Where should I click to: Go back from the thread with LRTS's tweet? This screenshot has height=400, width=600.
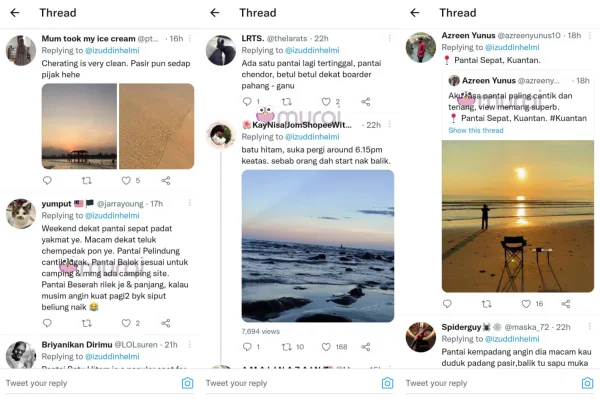click(x=216, y=13)
